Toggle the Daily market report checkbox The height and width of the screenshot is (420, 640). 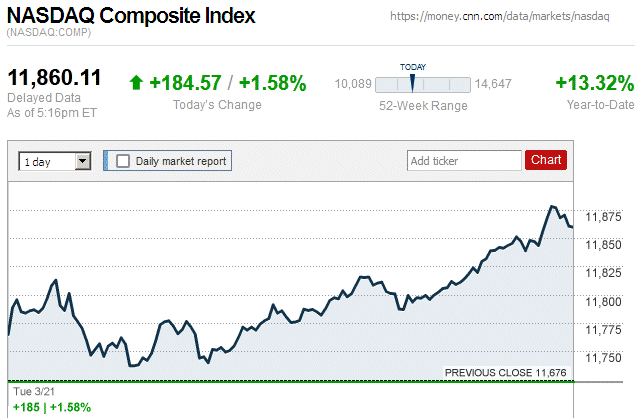pyautogui.click(x=123, y=160)
